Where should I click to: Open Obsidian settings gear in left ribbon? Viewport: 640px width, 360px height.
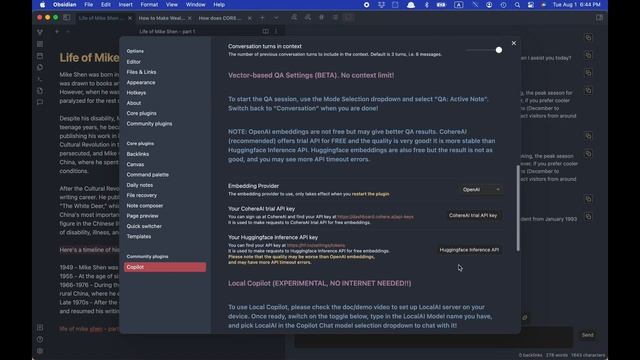(40, 351)
